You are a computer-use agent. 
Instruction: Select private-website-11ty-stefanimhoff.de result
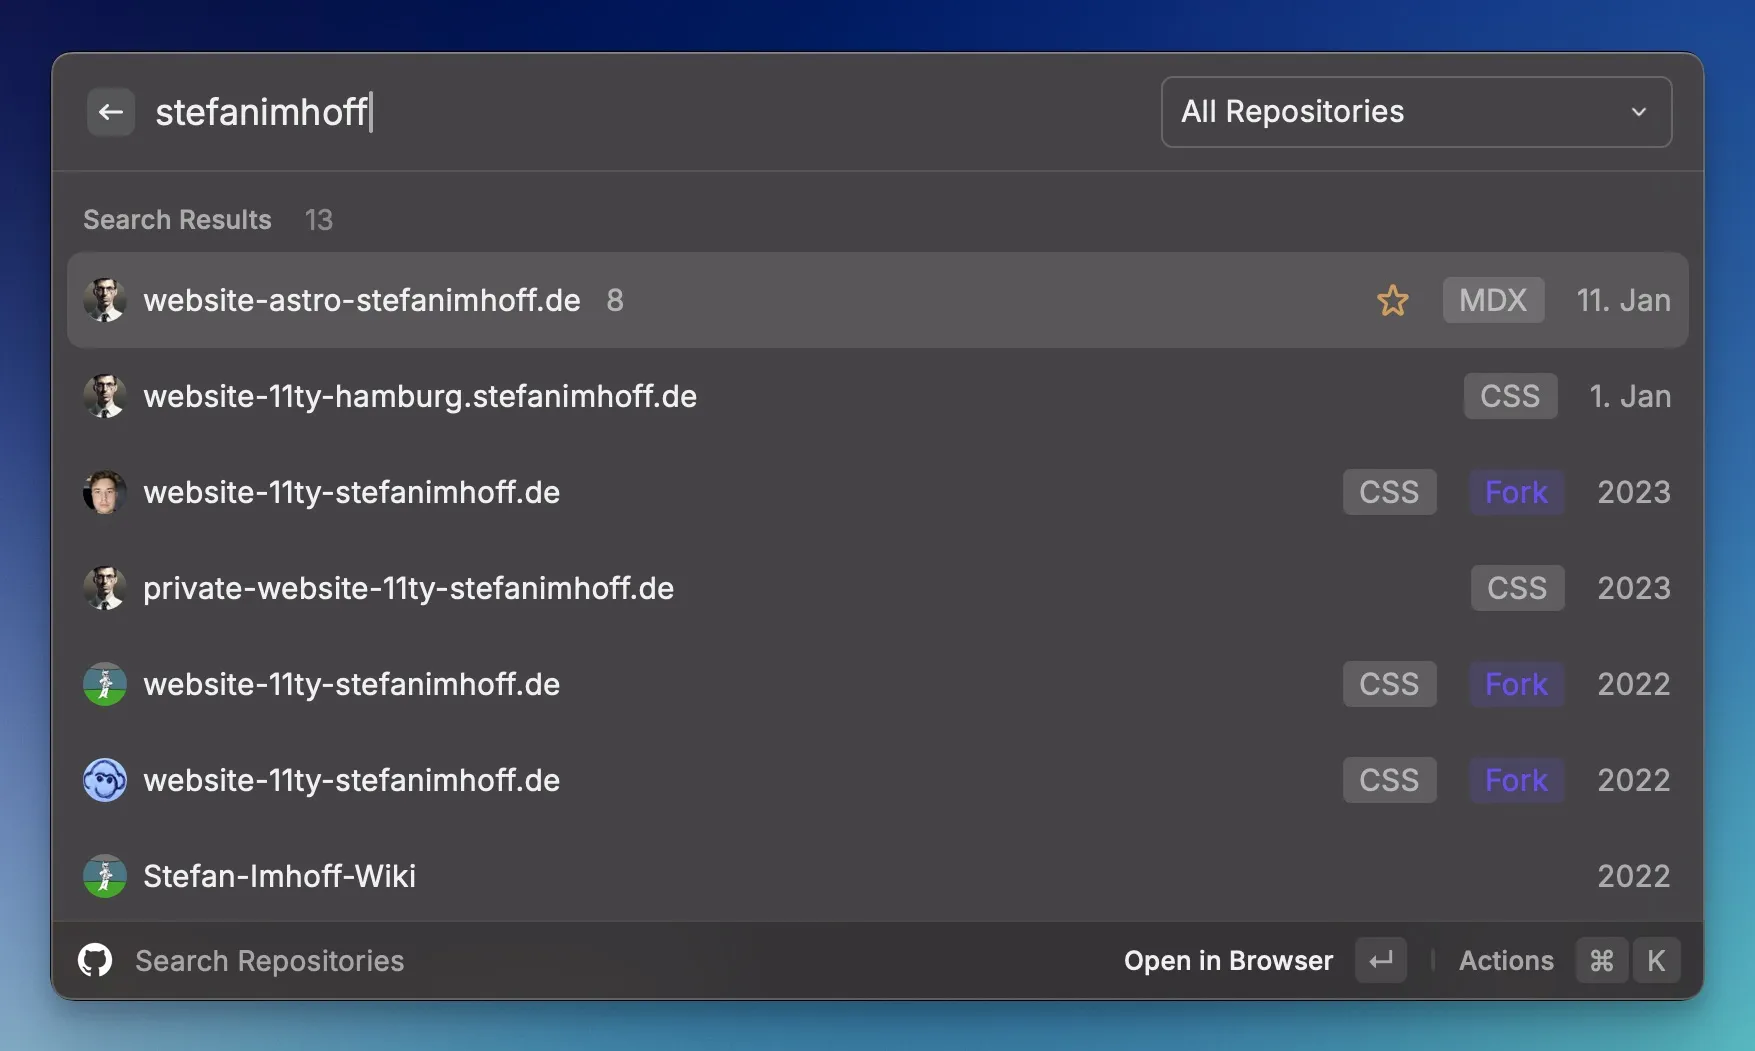(x=408, y=588)
